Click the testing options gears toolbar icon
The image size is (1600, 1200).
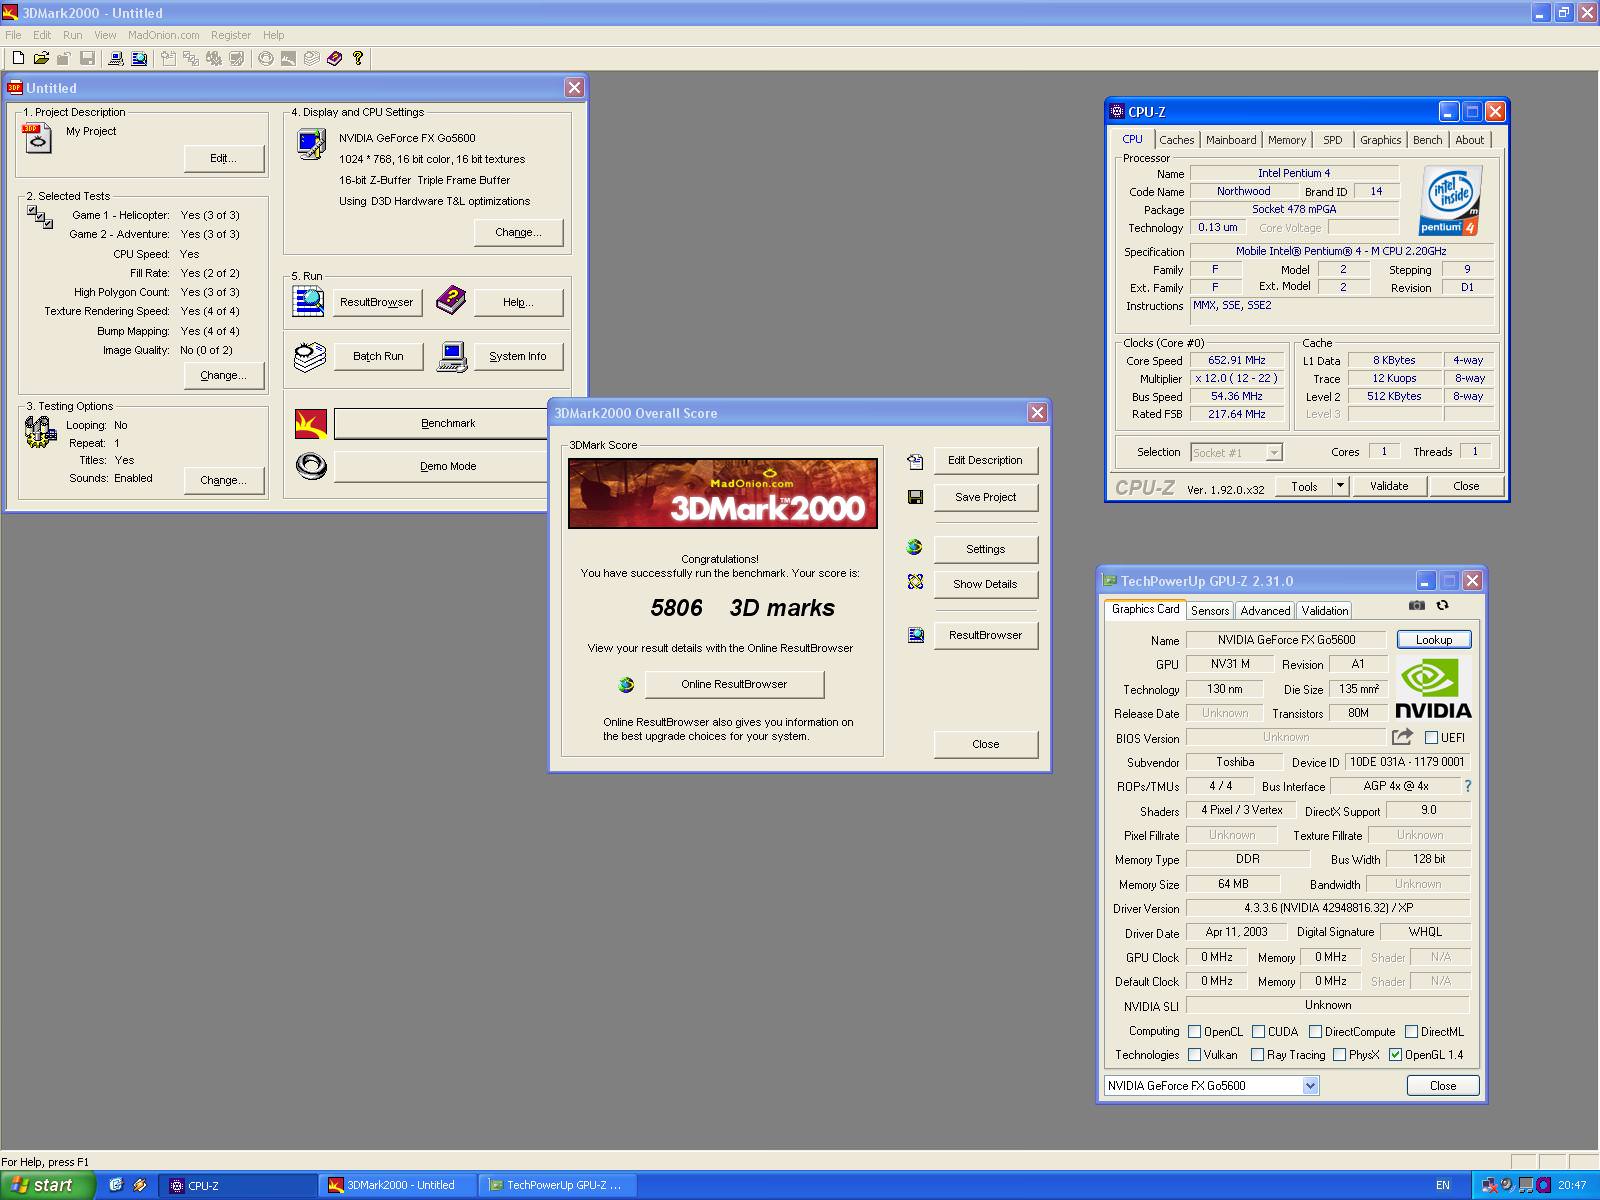[x=213, y=58]
